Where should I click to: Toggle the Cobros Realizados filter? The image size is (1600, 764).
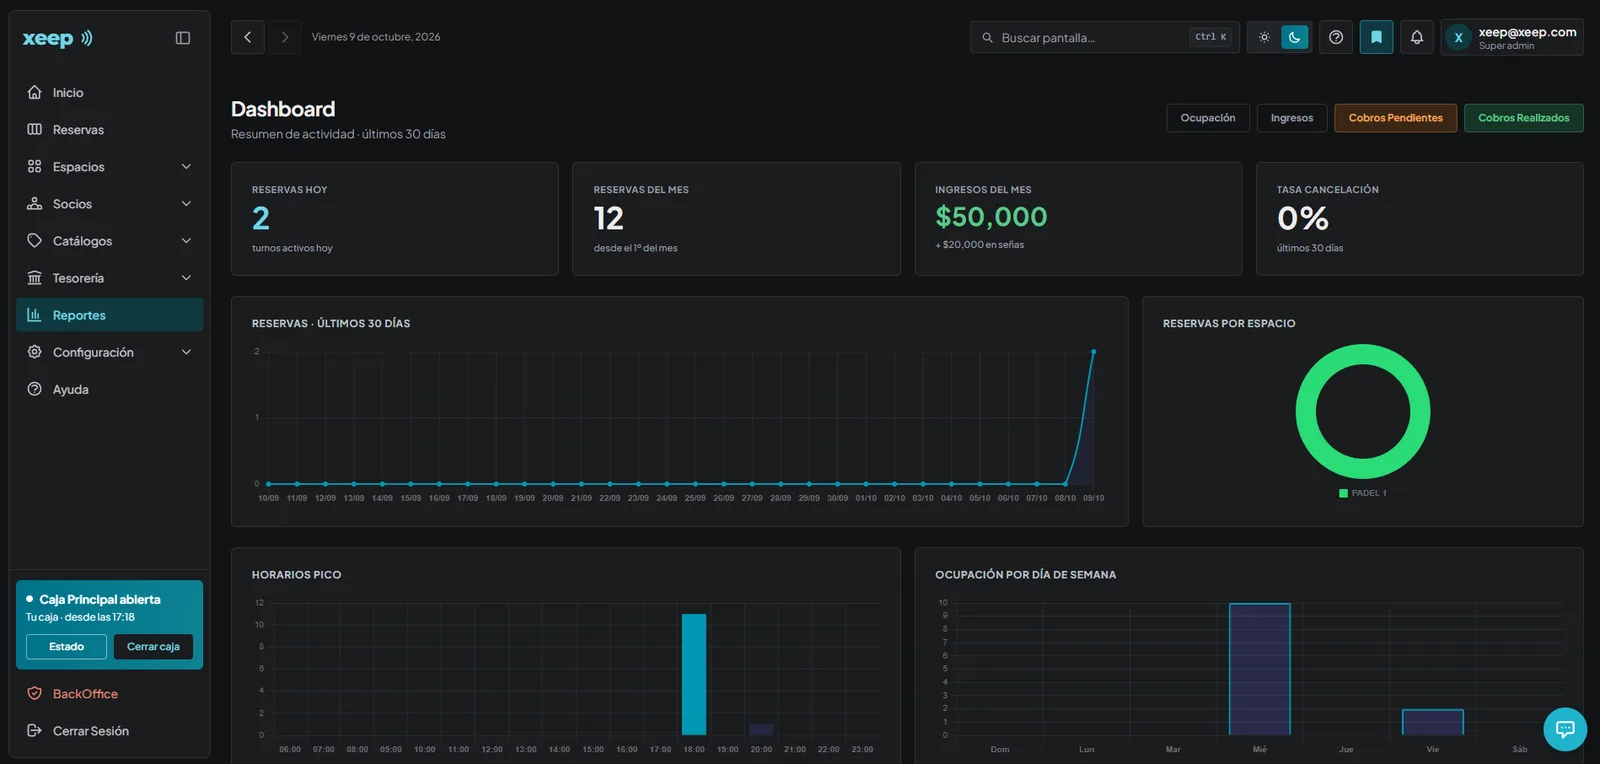click(x=1524, y=118)
